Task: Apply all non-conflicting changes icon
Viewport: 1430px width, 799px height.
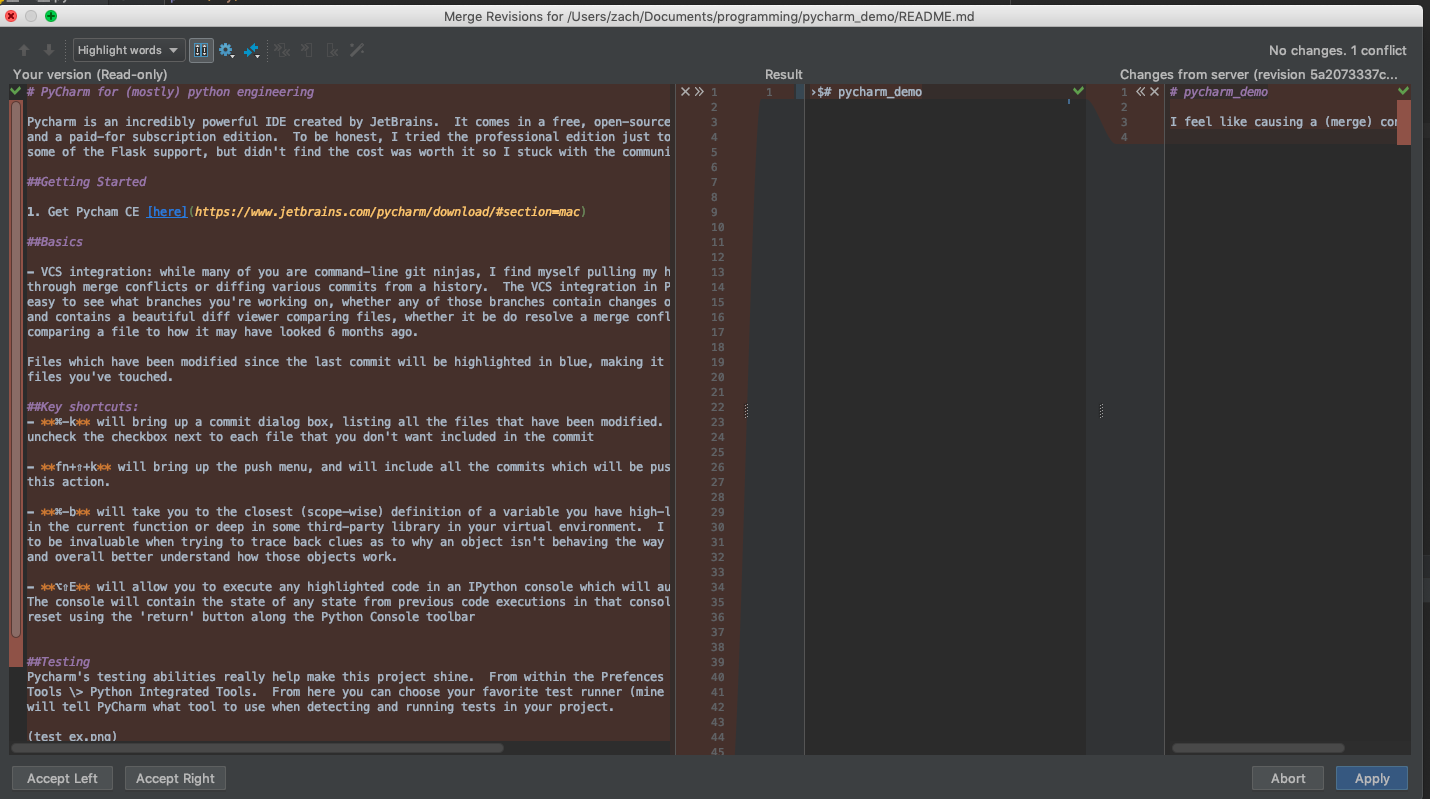Action: click(282, 50)
